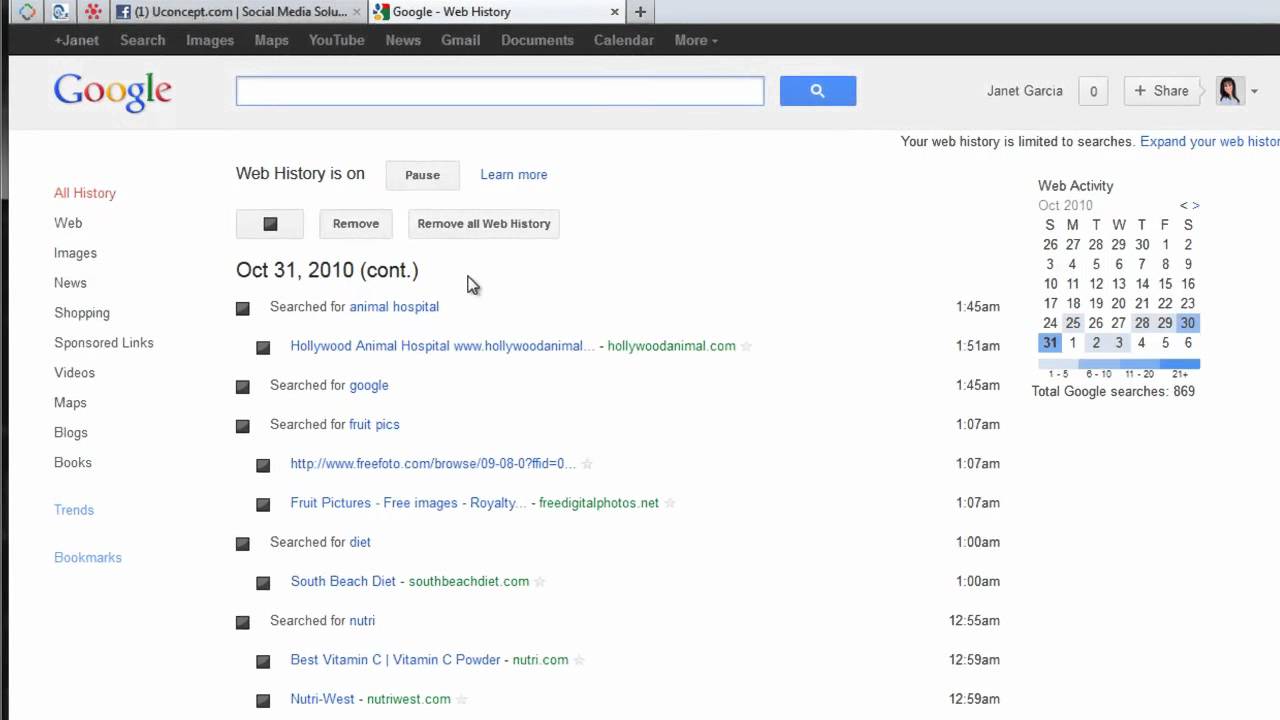Tick checkbox for Hollywood Animal Hospital result
Viewport: 1280px width, 720px height.
click(263, 347)
